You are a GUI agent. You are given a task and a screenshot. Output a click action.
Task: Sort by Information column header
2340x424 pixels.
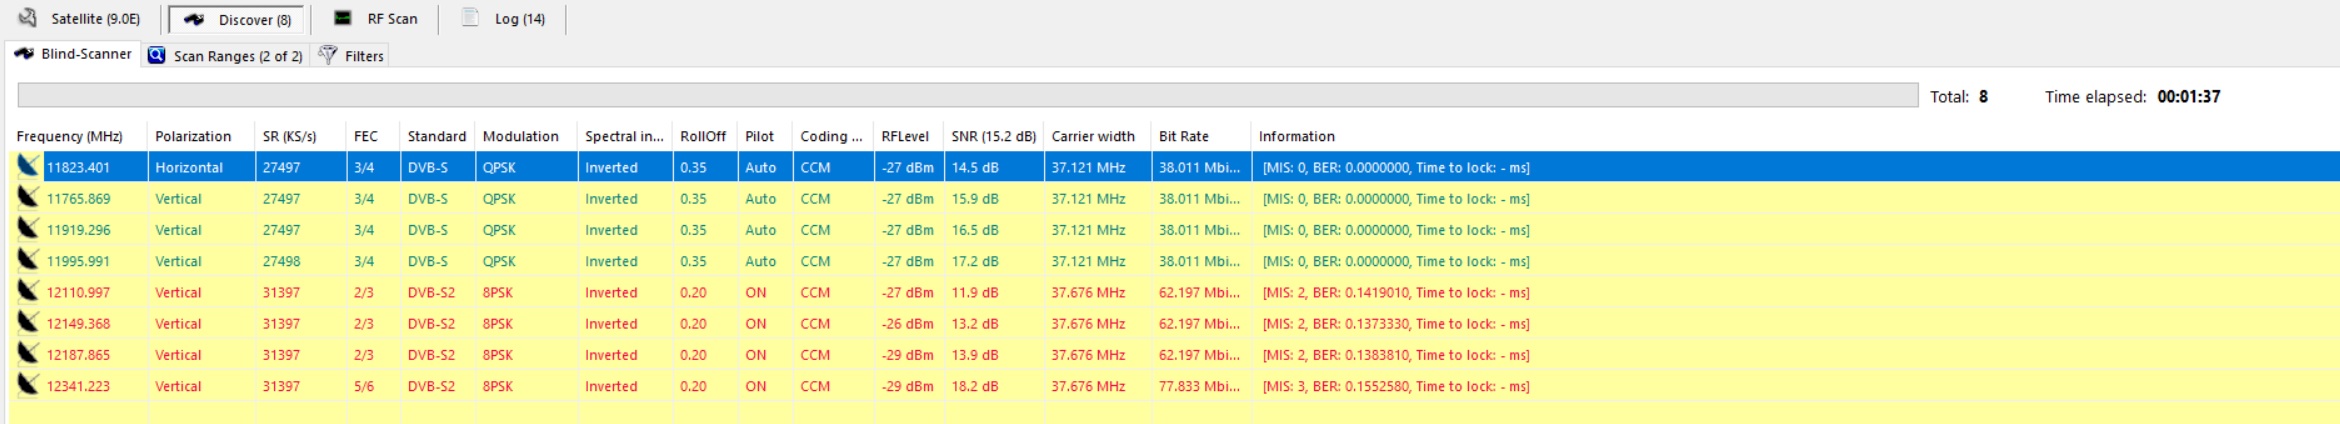point(1296,136)
